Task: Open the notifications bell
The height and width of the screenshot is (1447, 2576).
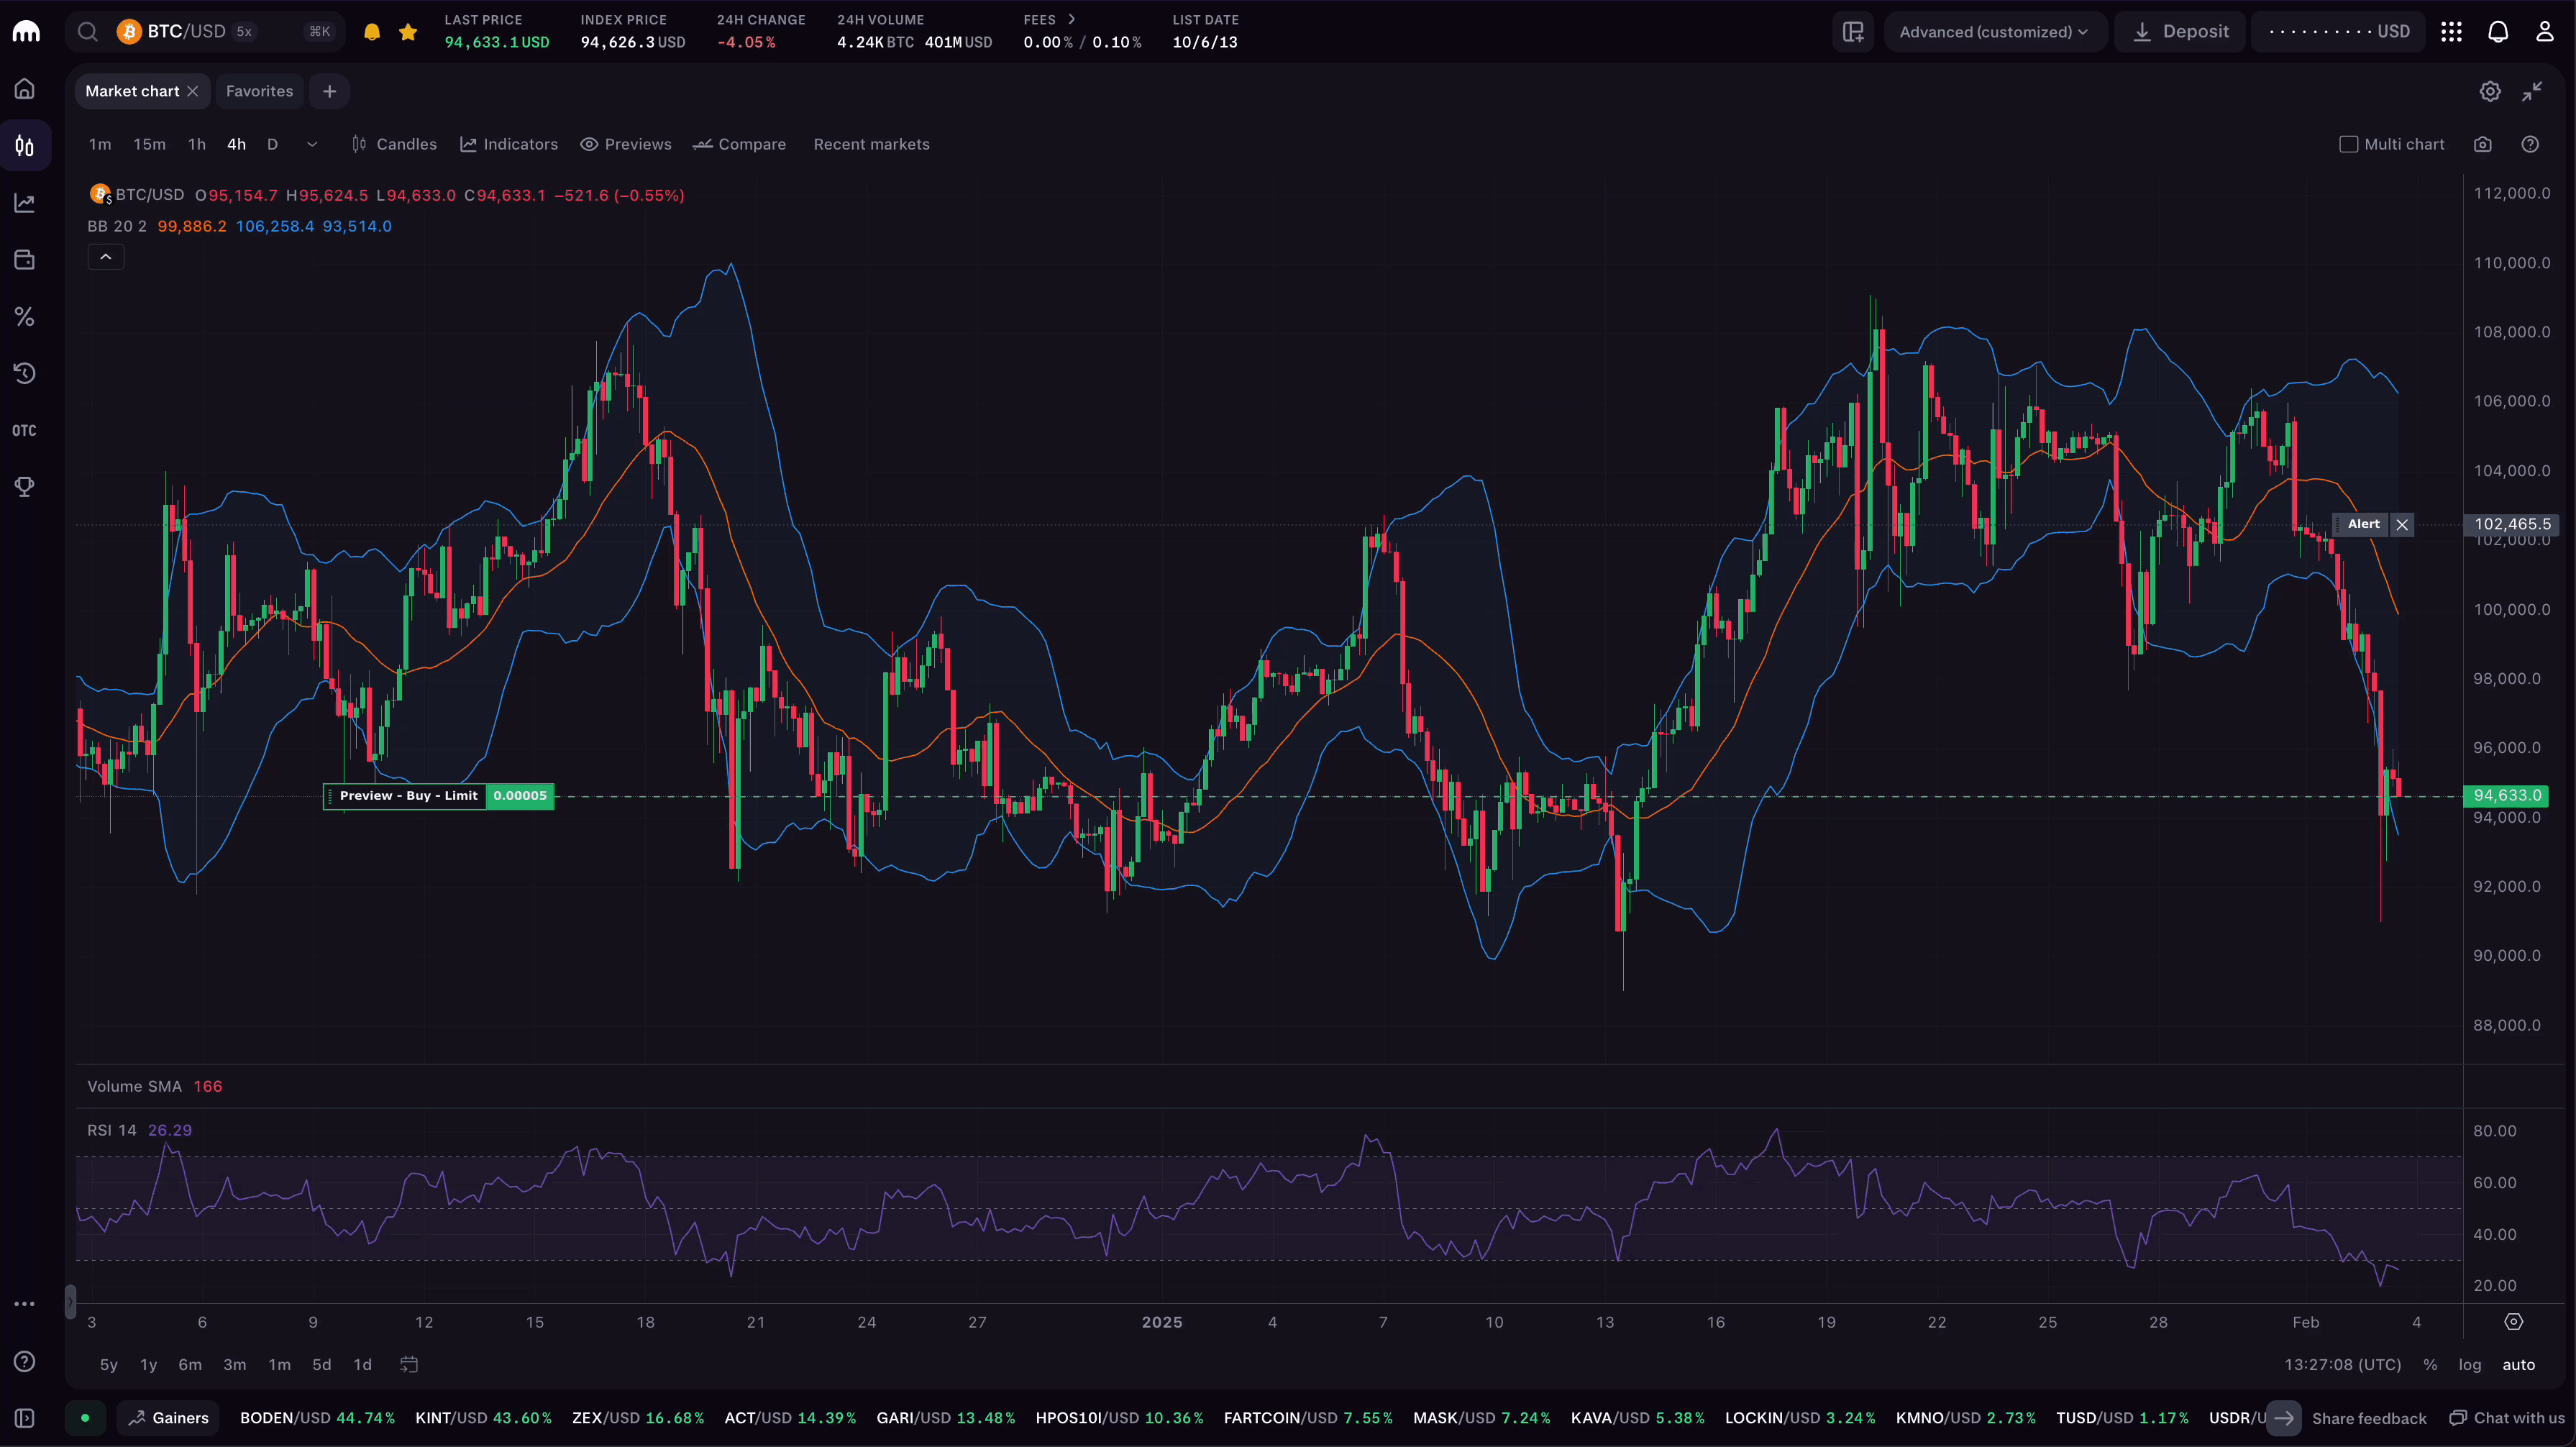Action: 2498,32
